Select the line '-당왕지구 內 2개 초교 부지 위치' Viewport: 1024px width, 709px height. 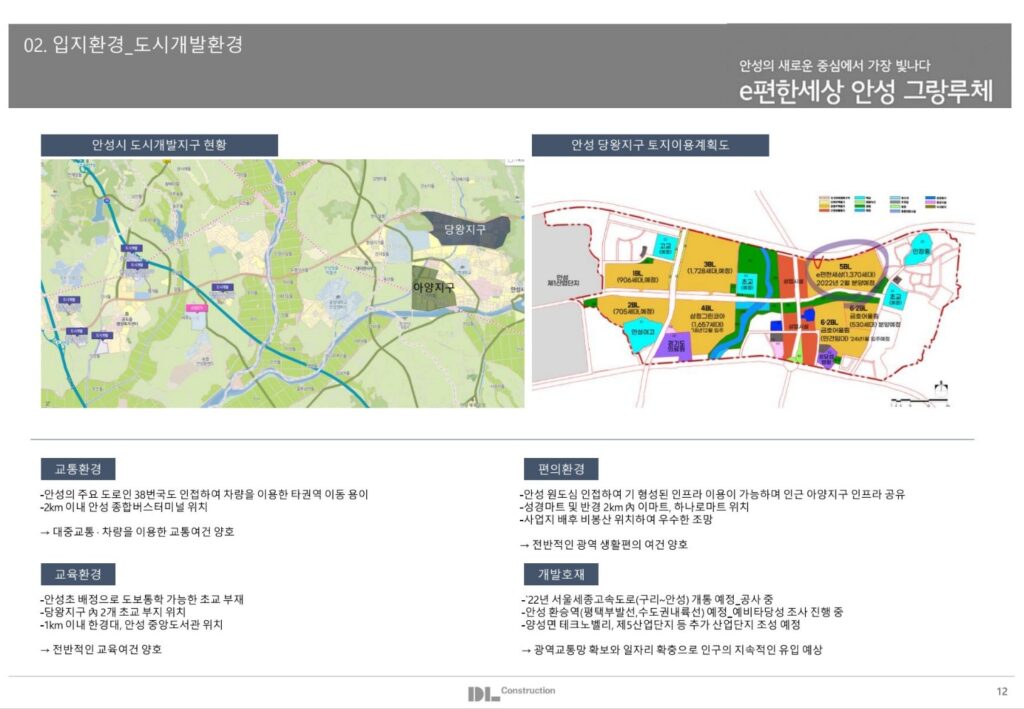pos(112,612)
